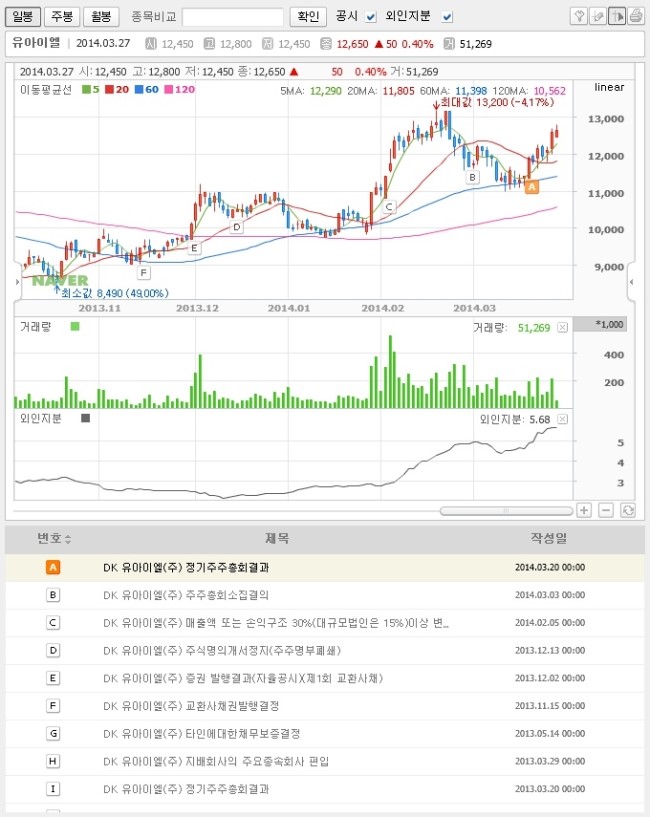
Task: Click the 고가 high price icon
Action: click(x=209, y=44)
